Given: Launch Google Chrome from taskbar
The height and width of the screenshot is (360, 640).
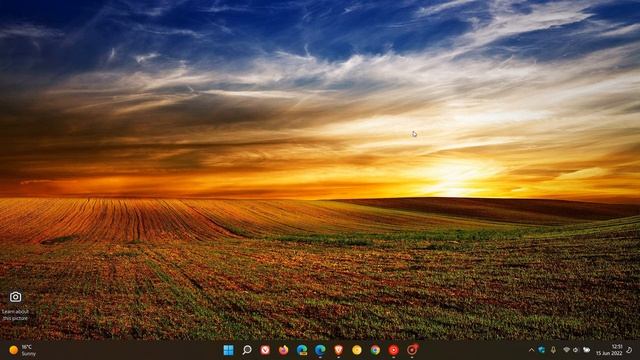Looking at the screenshot, I should 375,350.
